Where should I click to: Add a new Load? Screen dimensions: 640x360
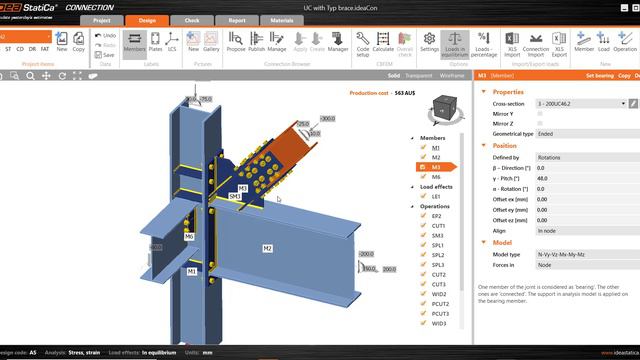(x=604, y=42)
